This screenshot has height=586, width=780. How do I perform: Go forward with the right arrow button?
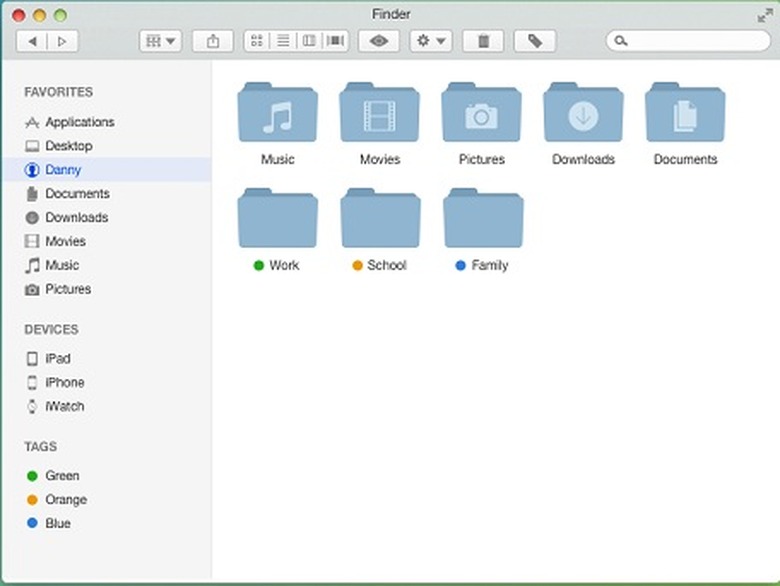coord(63,41)
